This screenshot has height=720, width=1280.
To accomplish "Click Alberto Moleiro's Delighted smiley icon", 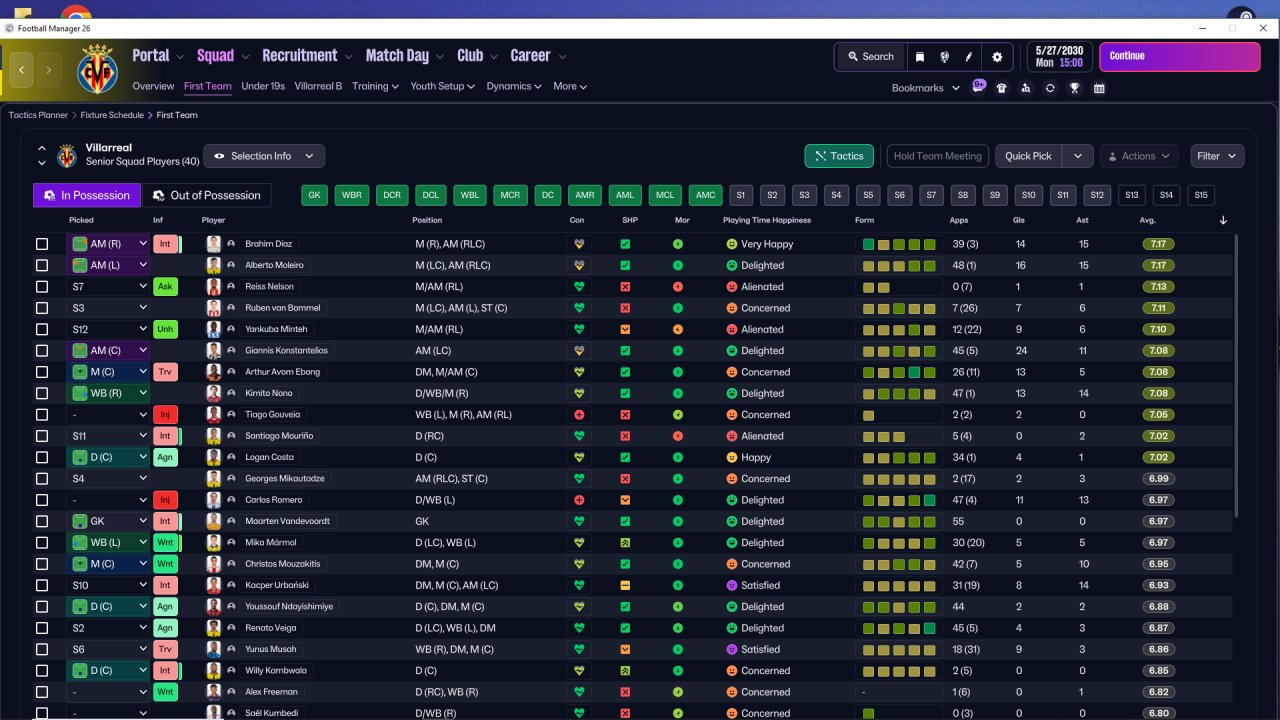I will click(x=731, y=266).
